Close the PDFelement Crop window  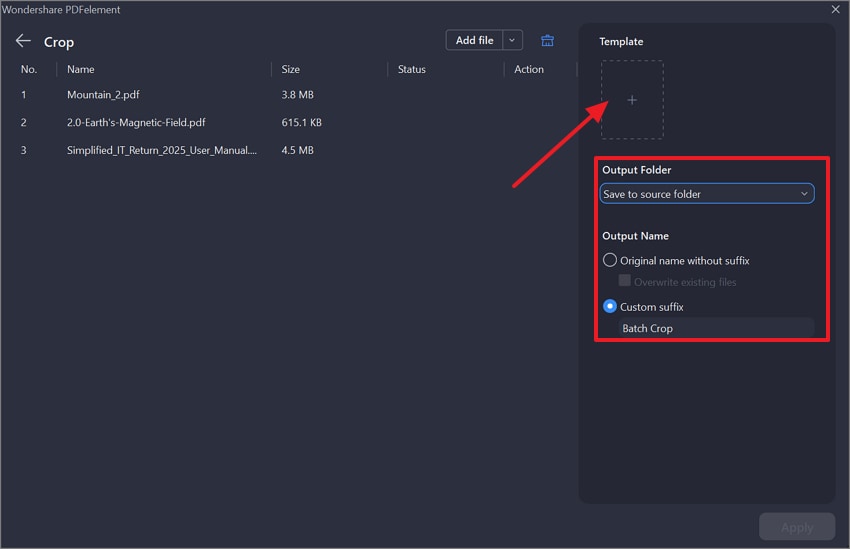pos(835,9)
